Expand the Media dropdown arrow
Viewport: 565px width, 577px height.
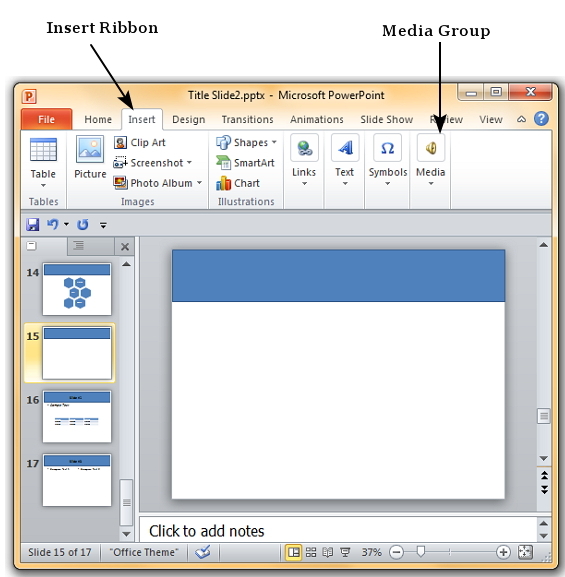pyautogui.click(x=431, y=183)
